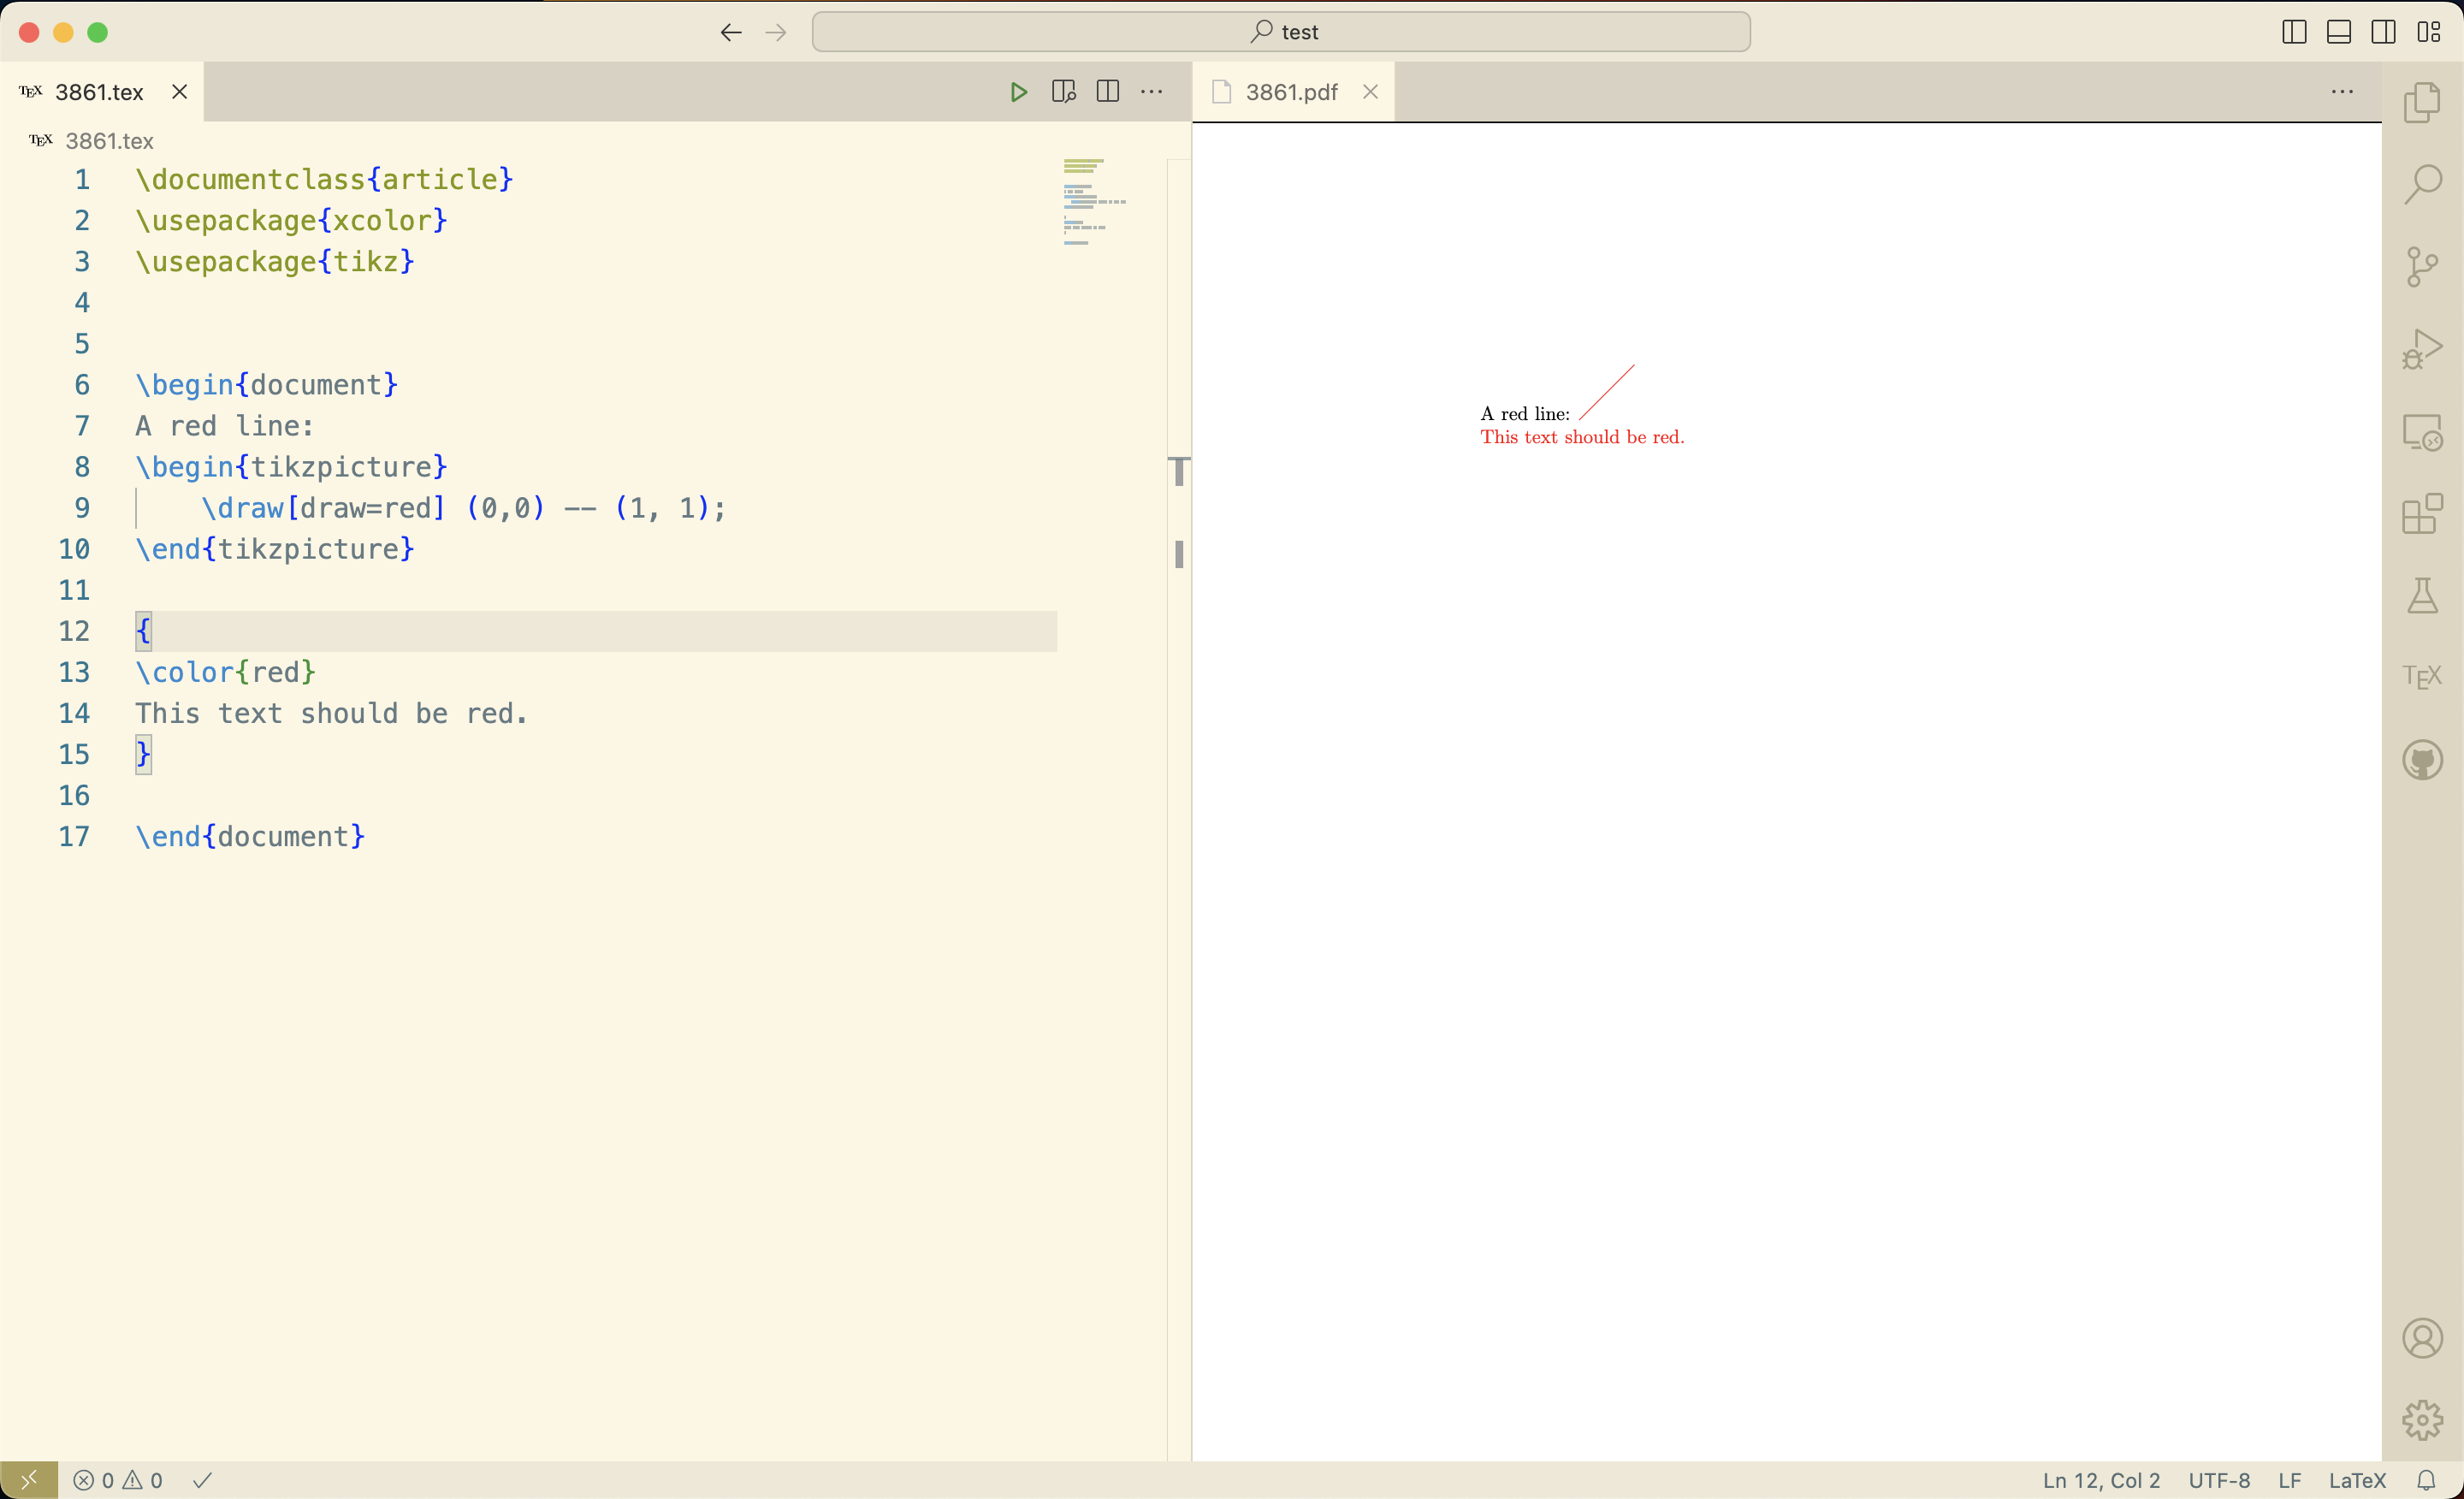Screen dimensions: 2464x1499
Task: Click the Ln 12, Col 2 indicator
Action: point(2100,1480)
